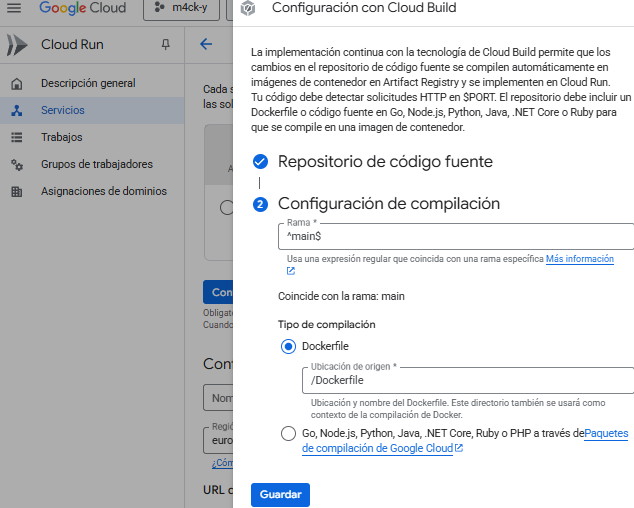
Task: Click the Google Cloud logo
Action: 82,8
